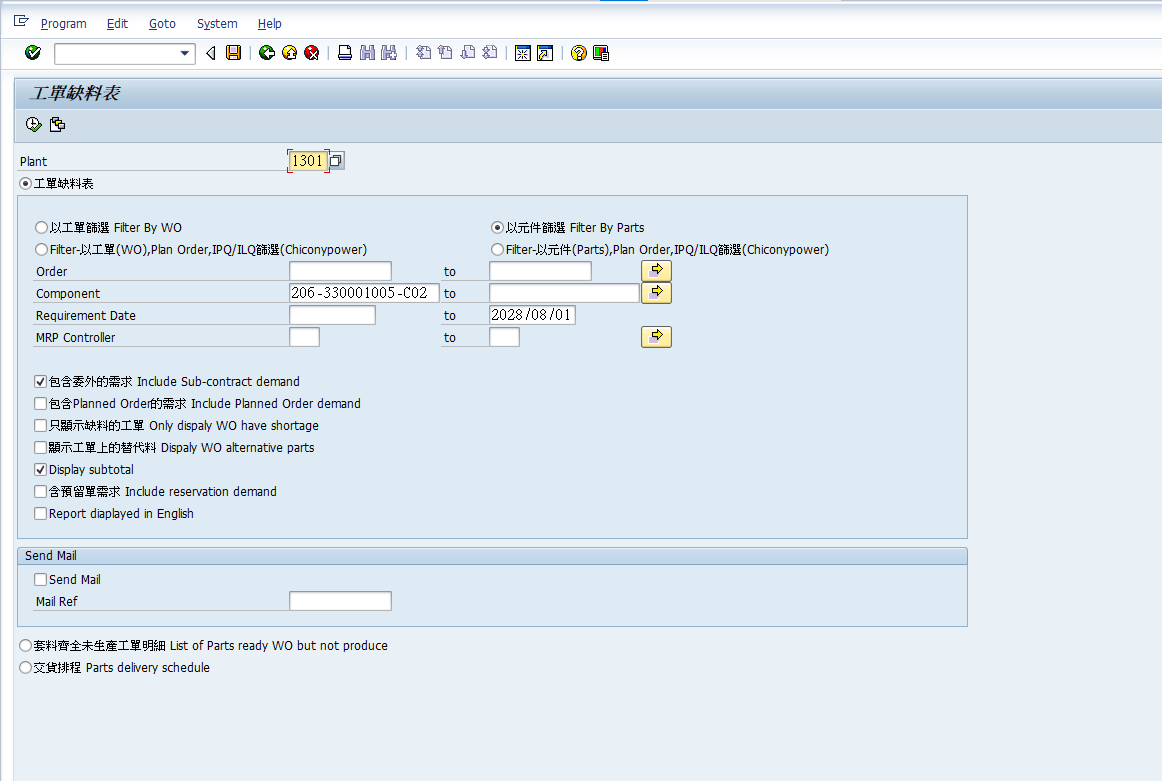Viewport: 1162px width, 781px height.
Task: Click the Customize Local Layout icon
Action: [x=601, y=53]
